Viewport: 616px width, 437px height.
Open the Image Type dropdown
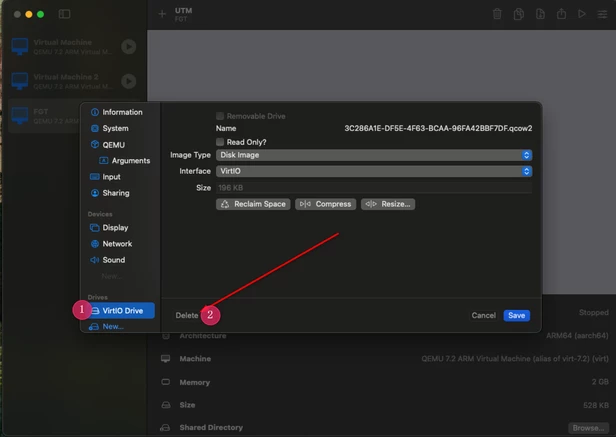tap(374, 155)
